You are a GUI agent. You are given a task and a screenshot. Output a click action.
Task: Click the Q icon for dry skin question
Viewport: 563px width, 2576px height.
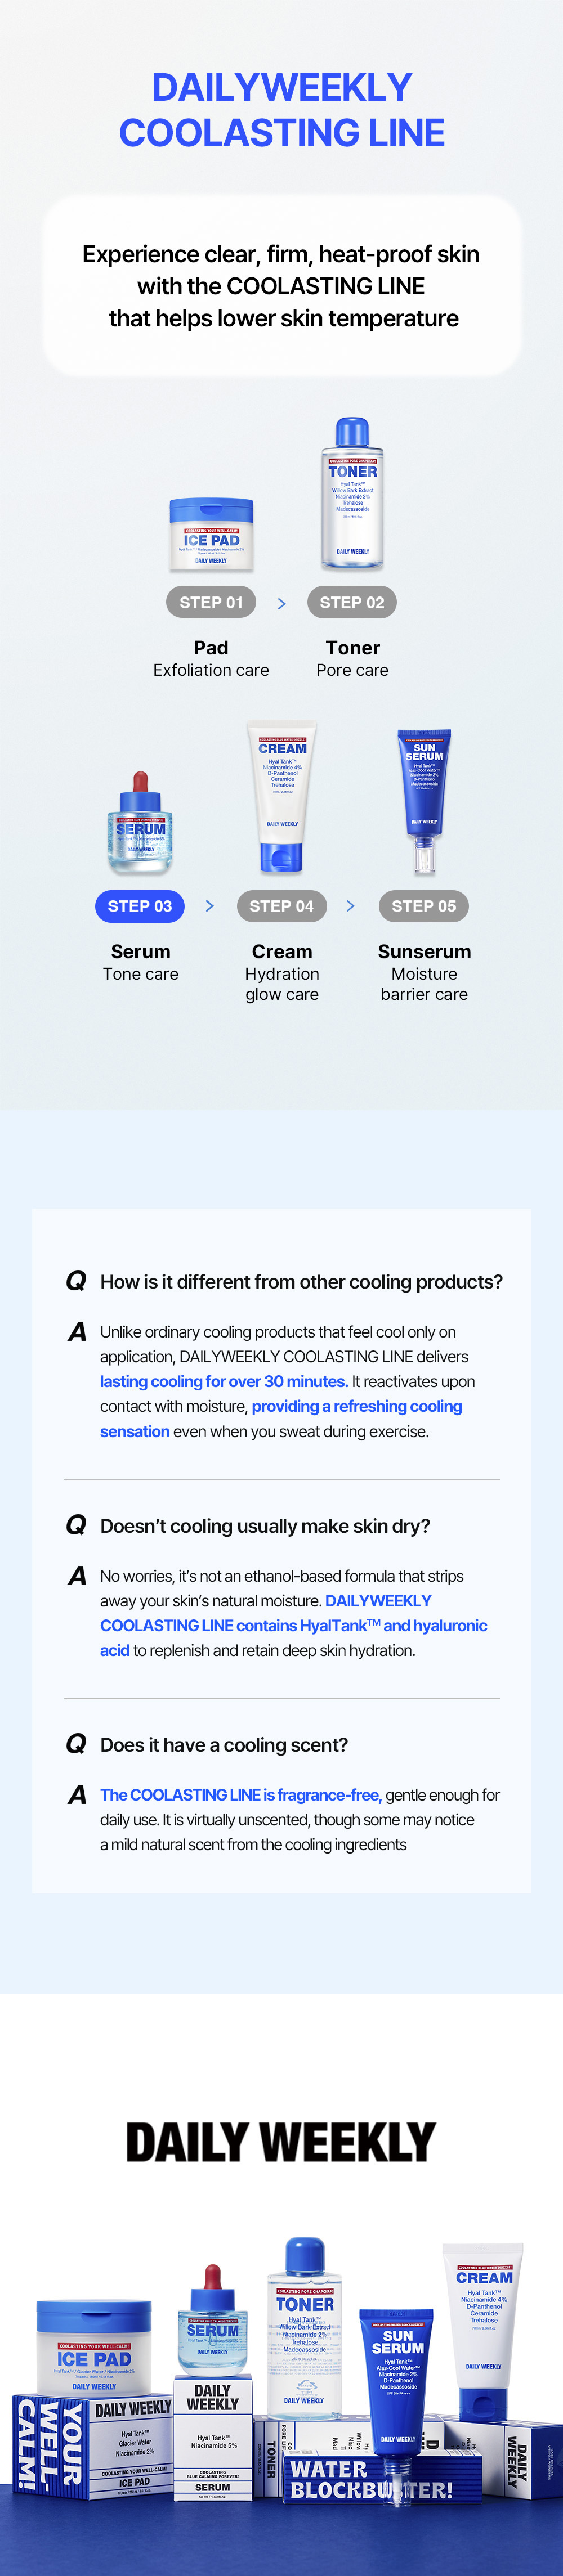[76, 1525]
